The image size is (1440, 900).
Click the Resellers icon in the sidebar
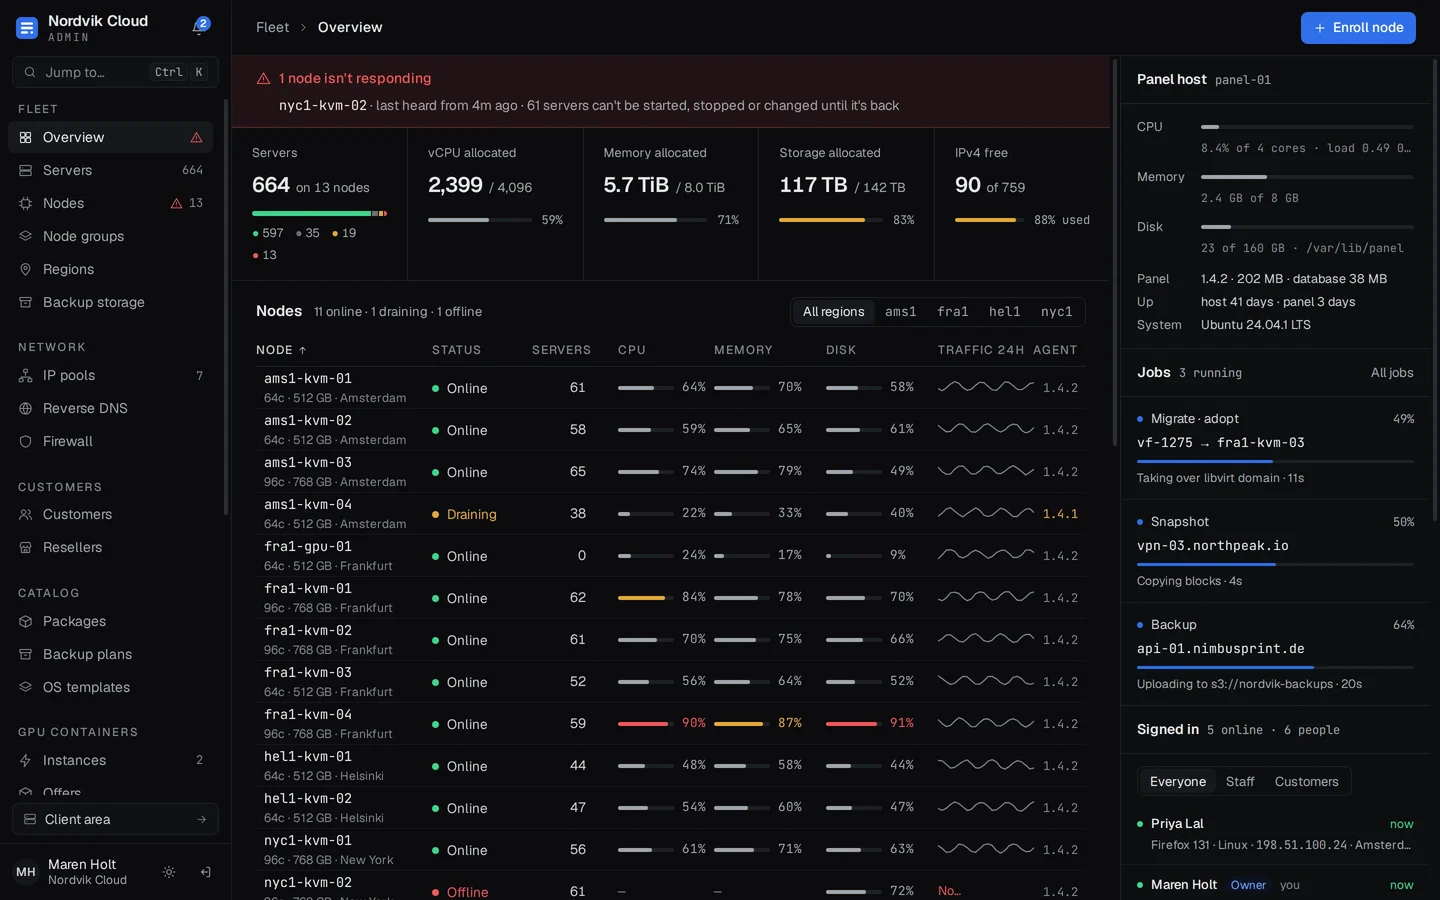[26, 547]
